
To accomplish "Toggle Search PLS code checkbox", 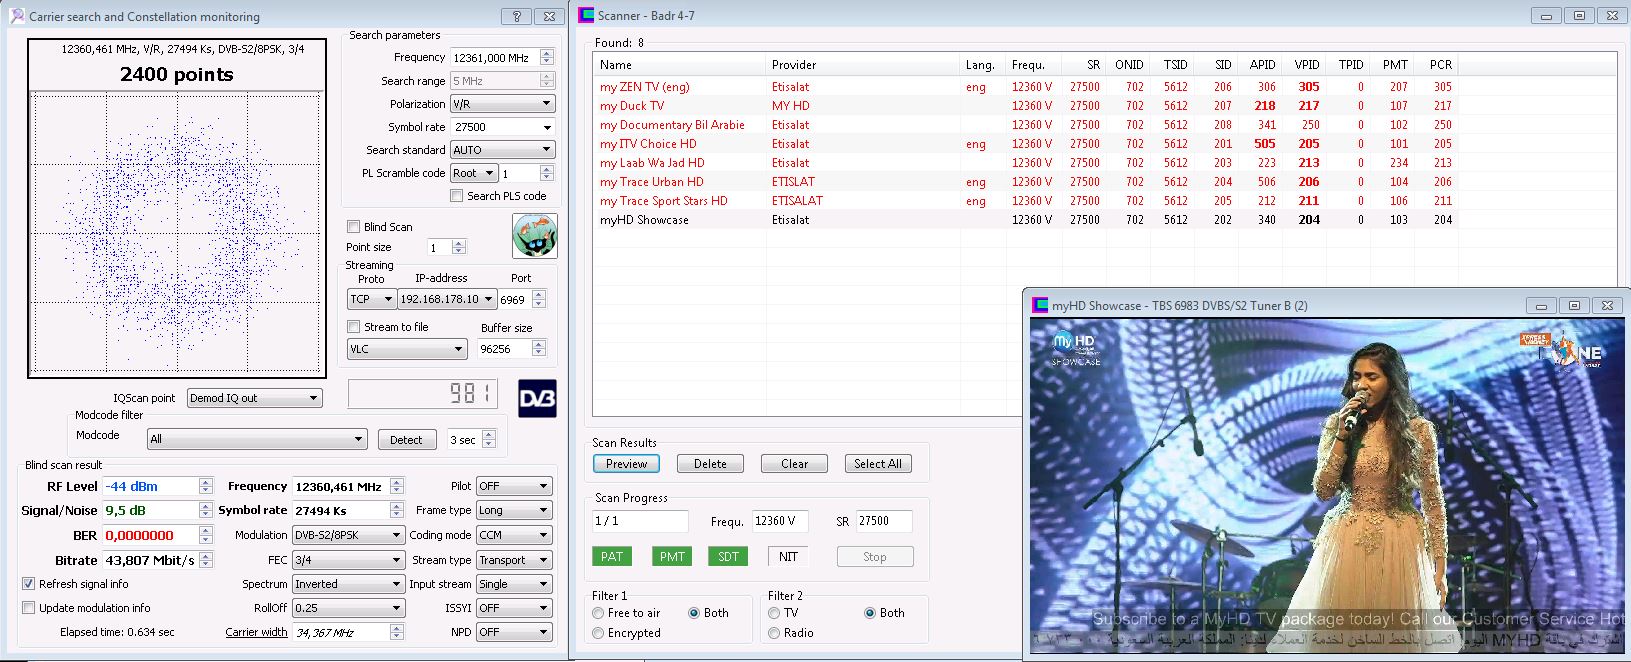I will [456, 196].
